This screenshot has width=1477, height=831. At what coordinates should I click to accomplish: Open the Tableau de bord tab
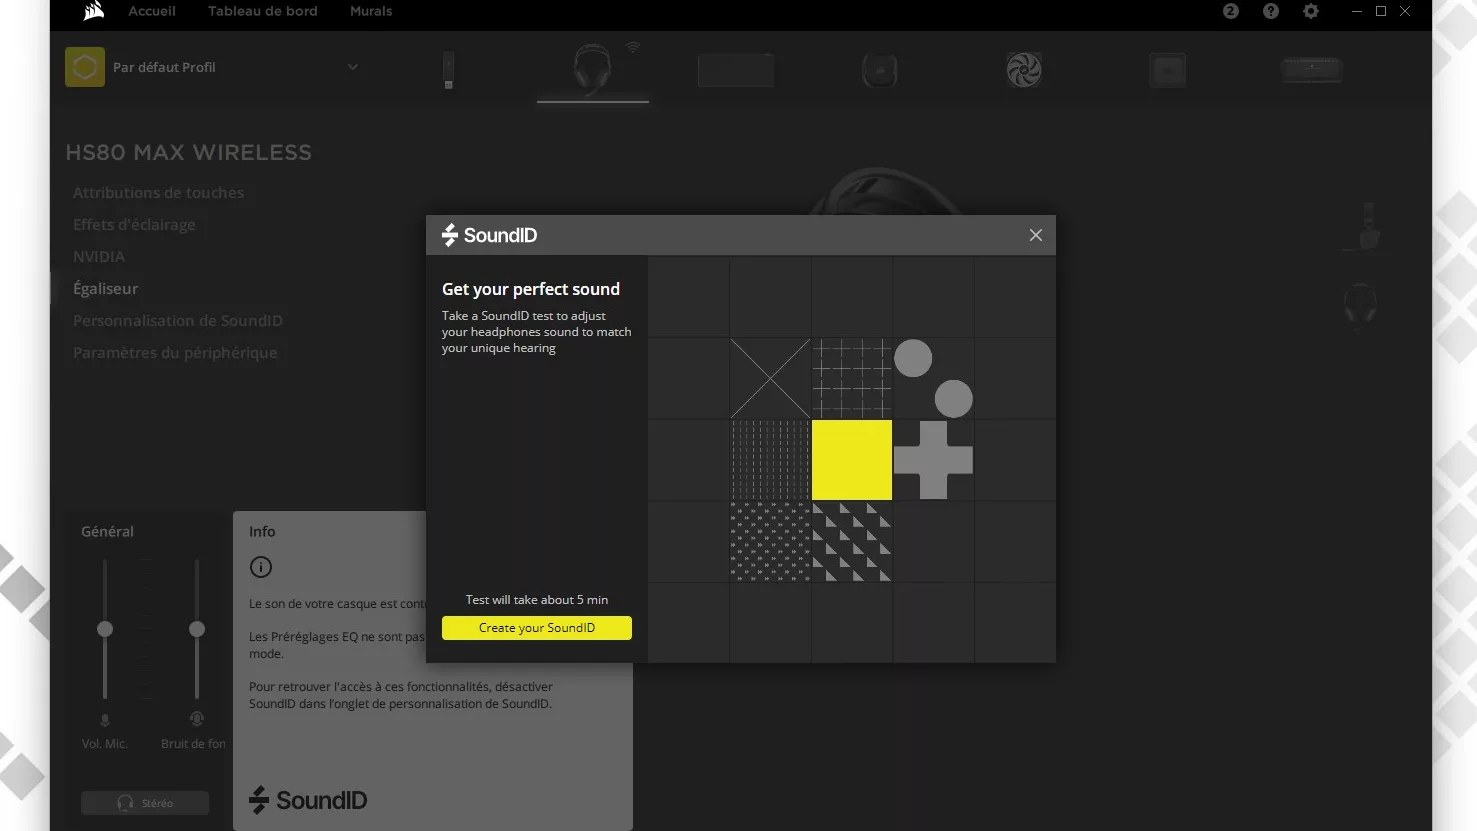point(263,11)
